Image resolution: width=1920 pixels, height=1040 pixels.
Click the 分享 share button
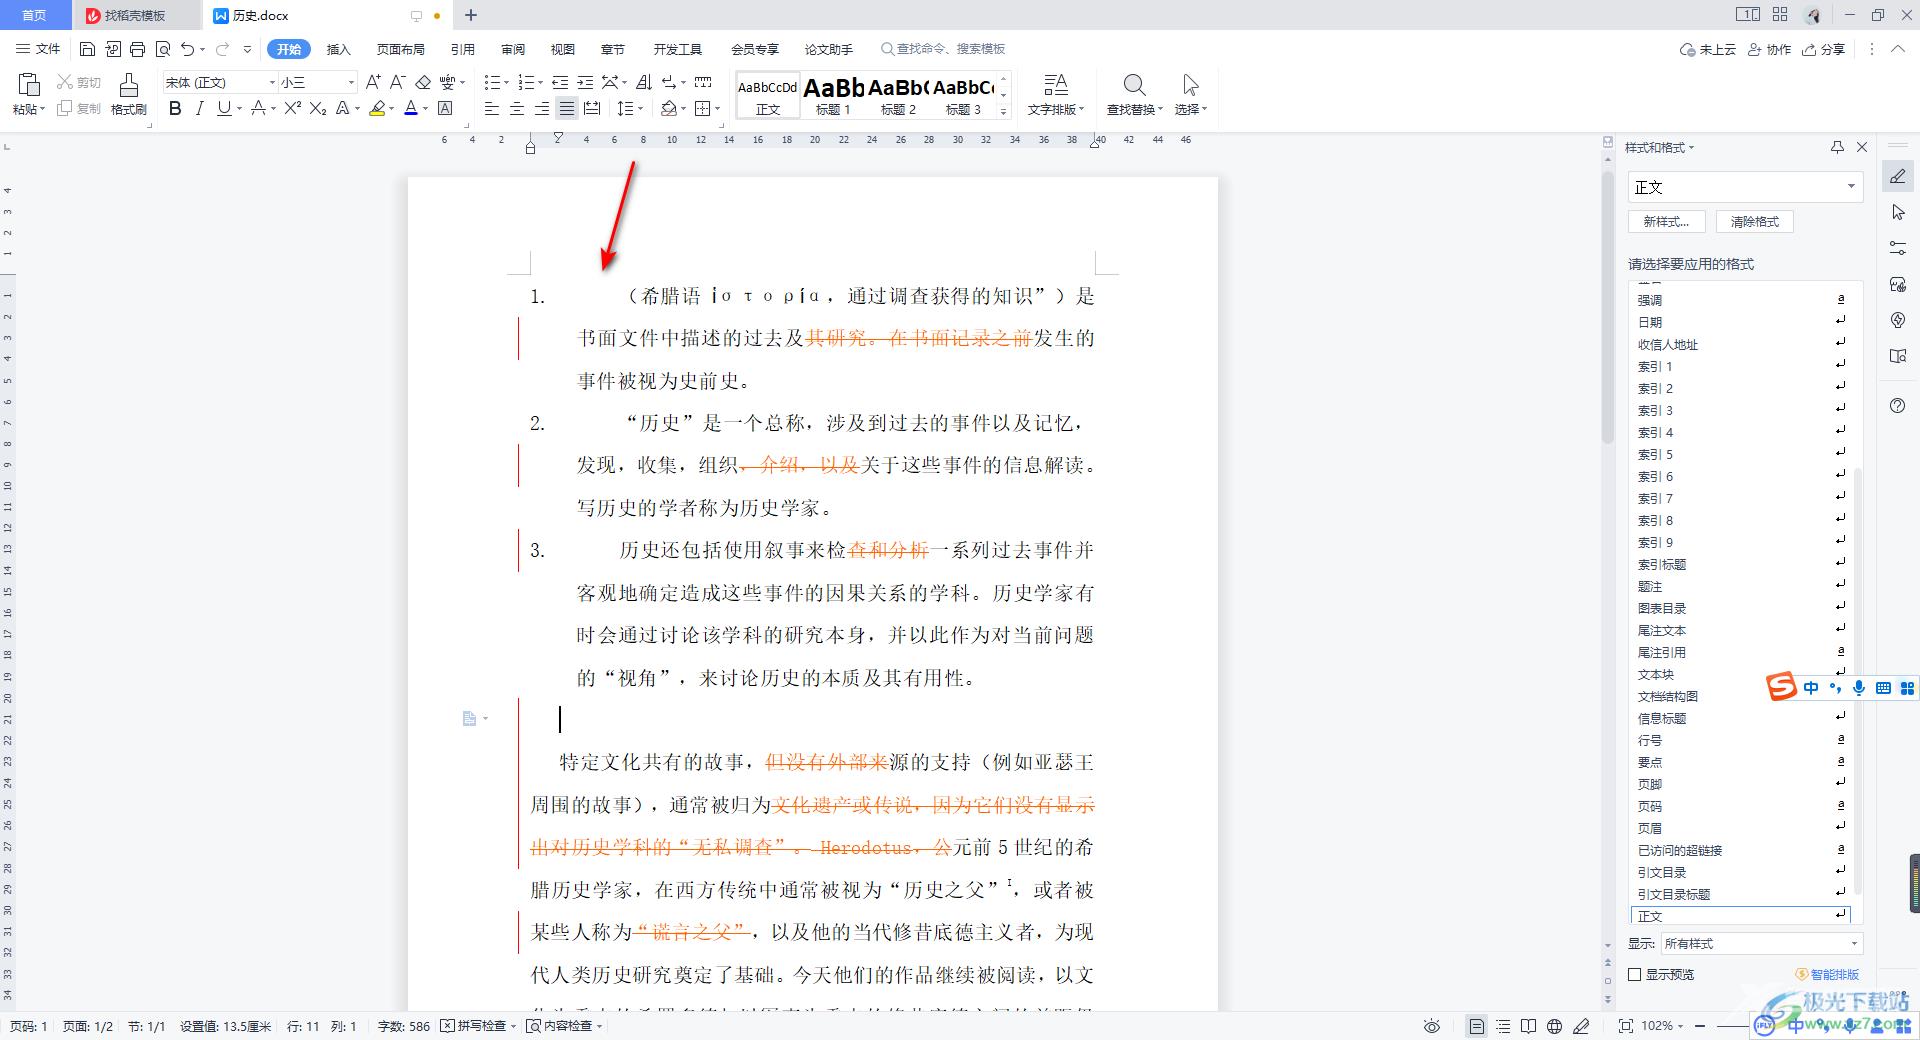[x=1823, y=49]
